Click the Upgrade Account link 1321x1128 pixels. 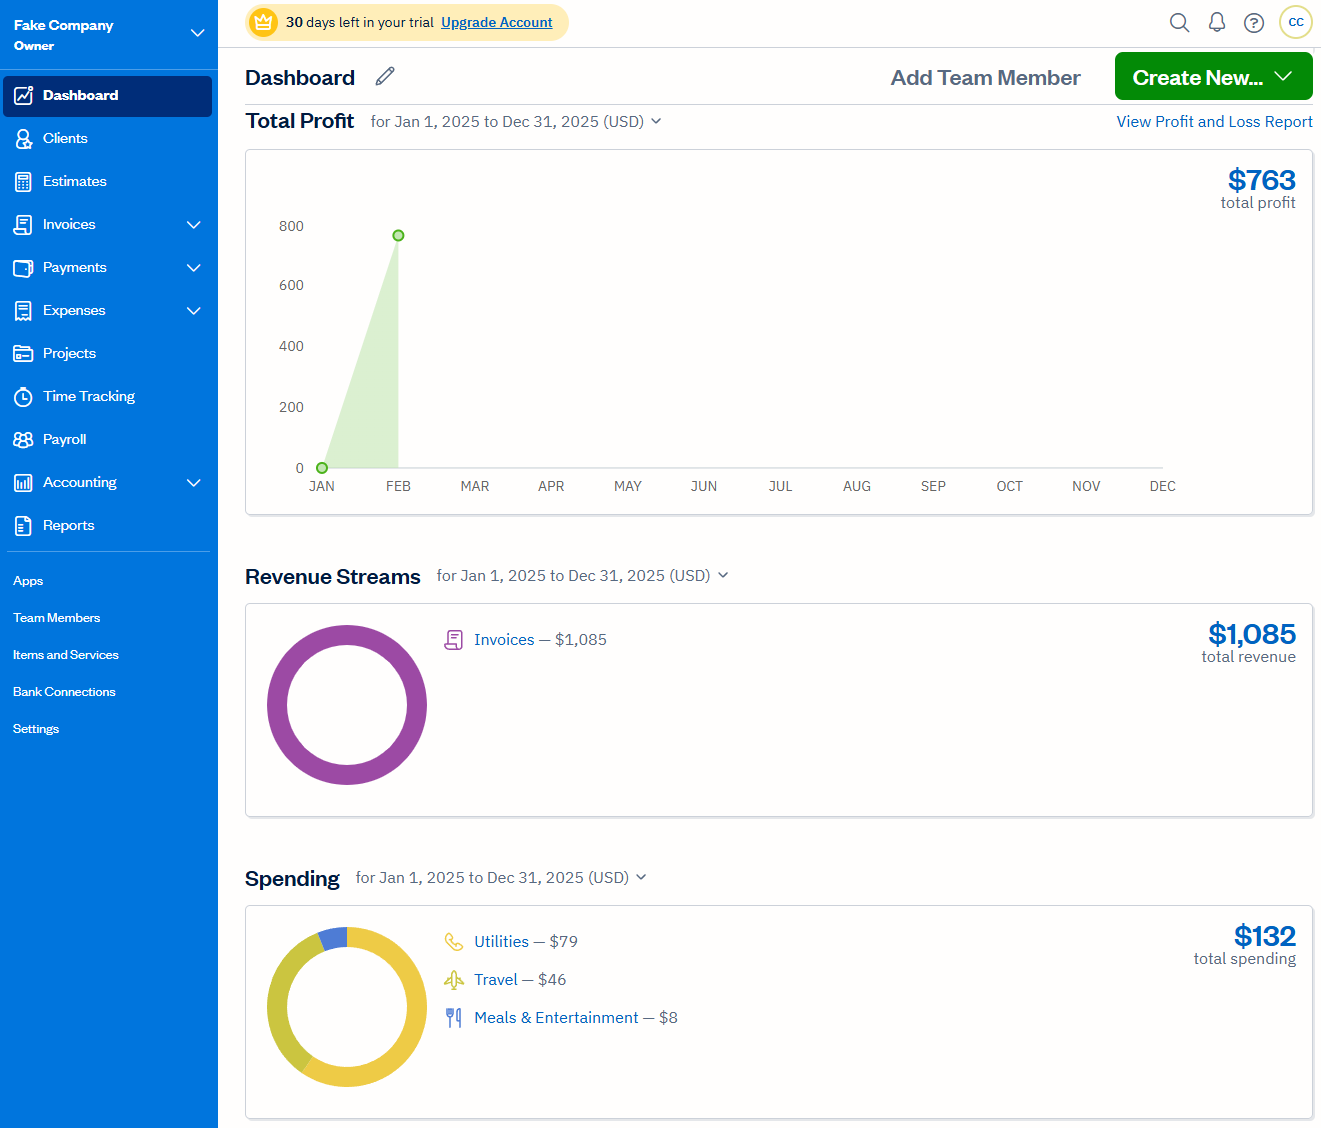[497, 22]
